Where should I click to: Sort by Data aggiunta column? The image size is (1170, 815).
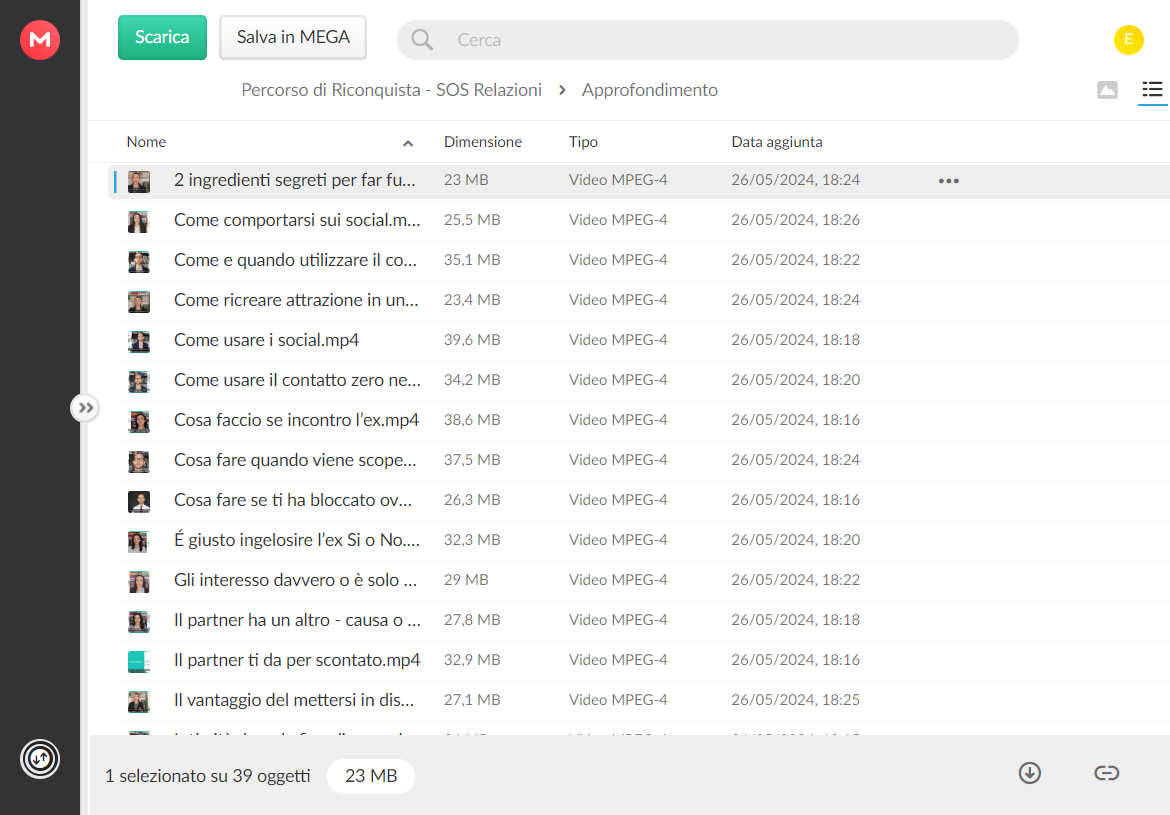click(777, 142)
